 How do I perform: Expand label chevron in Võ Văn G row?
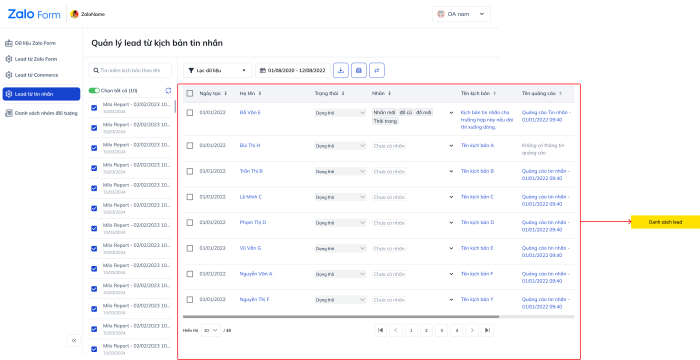(451, 248)
